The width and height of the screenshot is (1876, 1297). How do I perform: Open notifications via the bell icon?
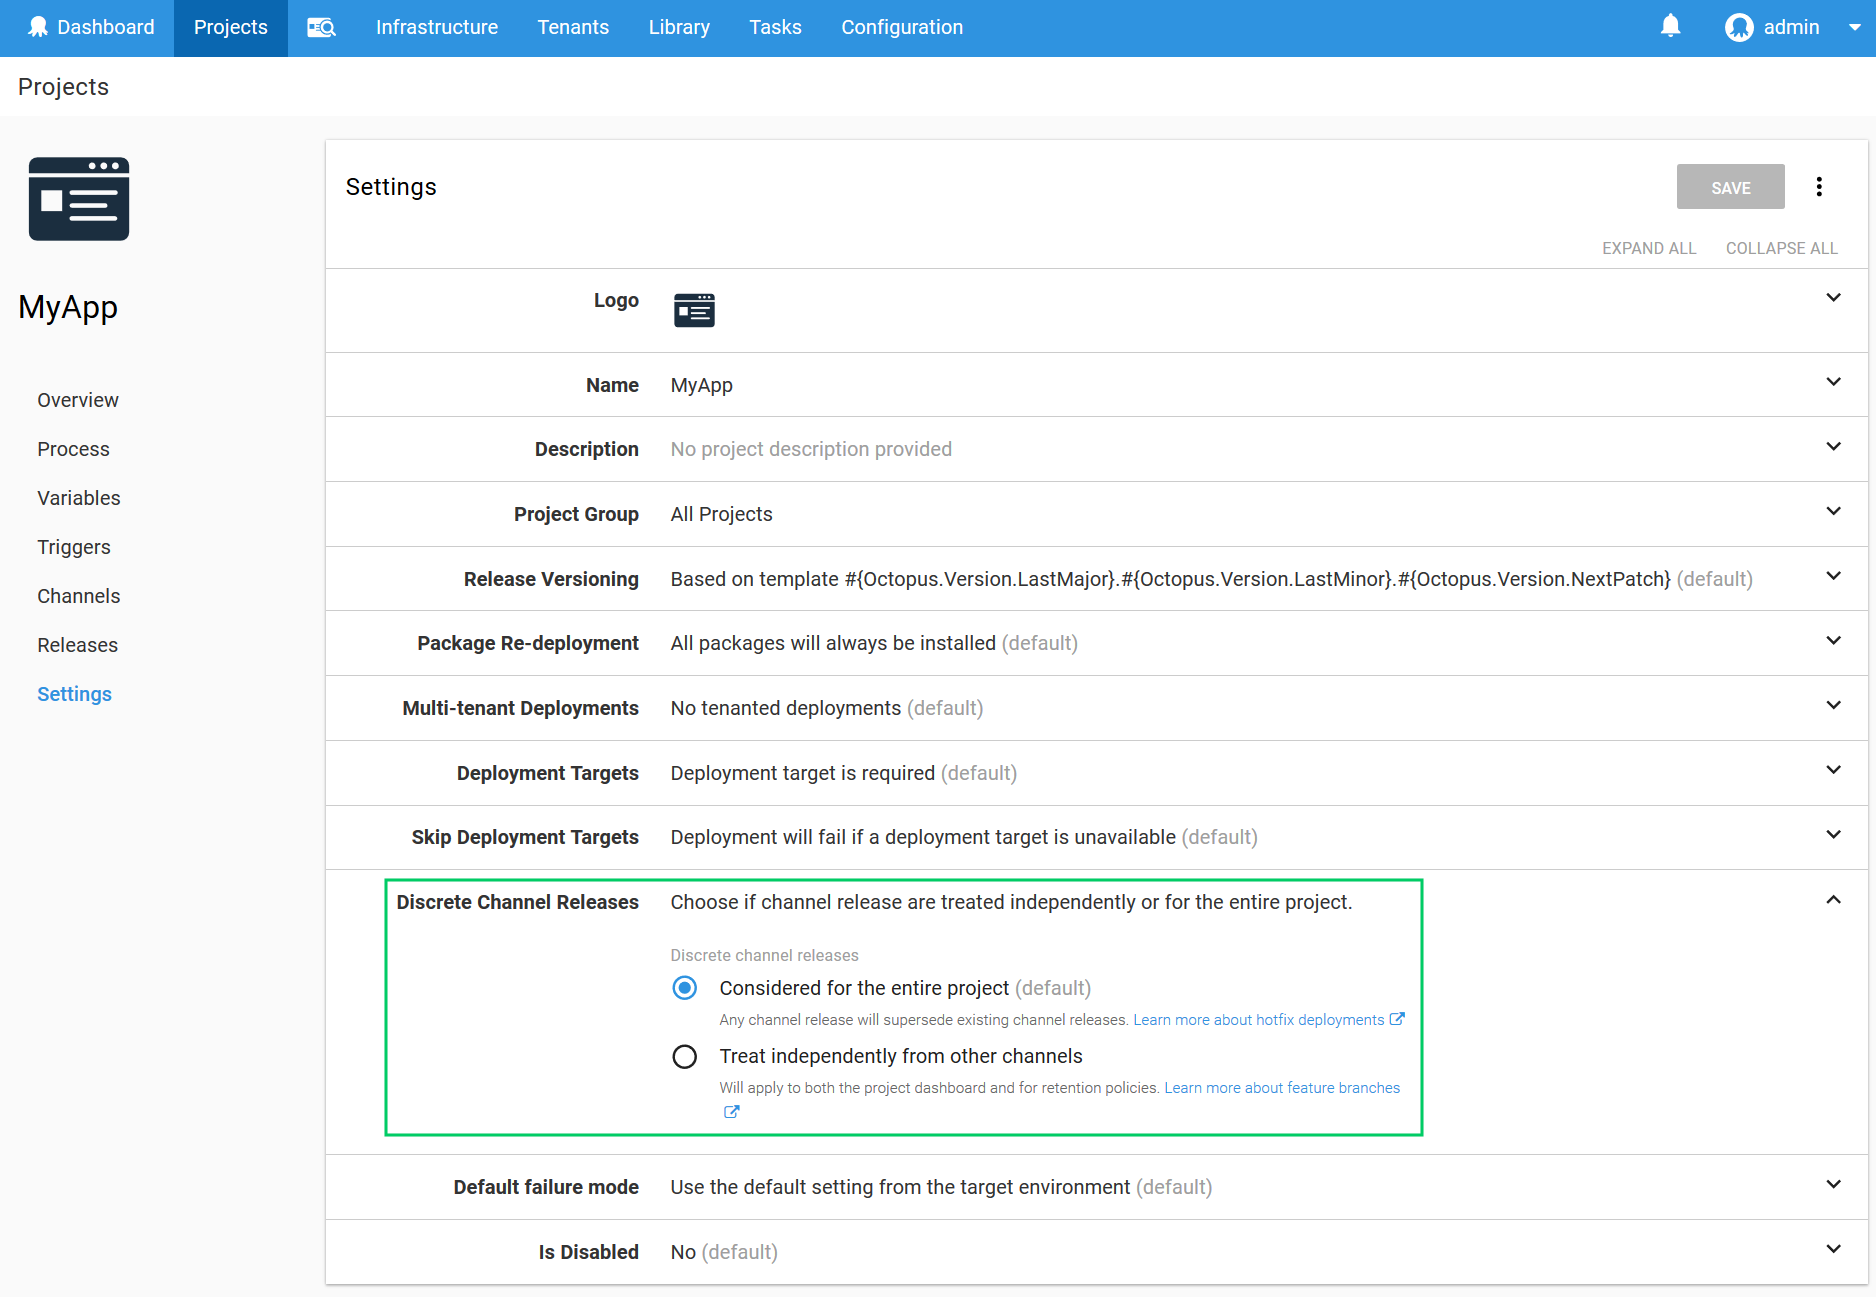1670,26
